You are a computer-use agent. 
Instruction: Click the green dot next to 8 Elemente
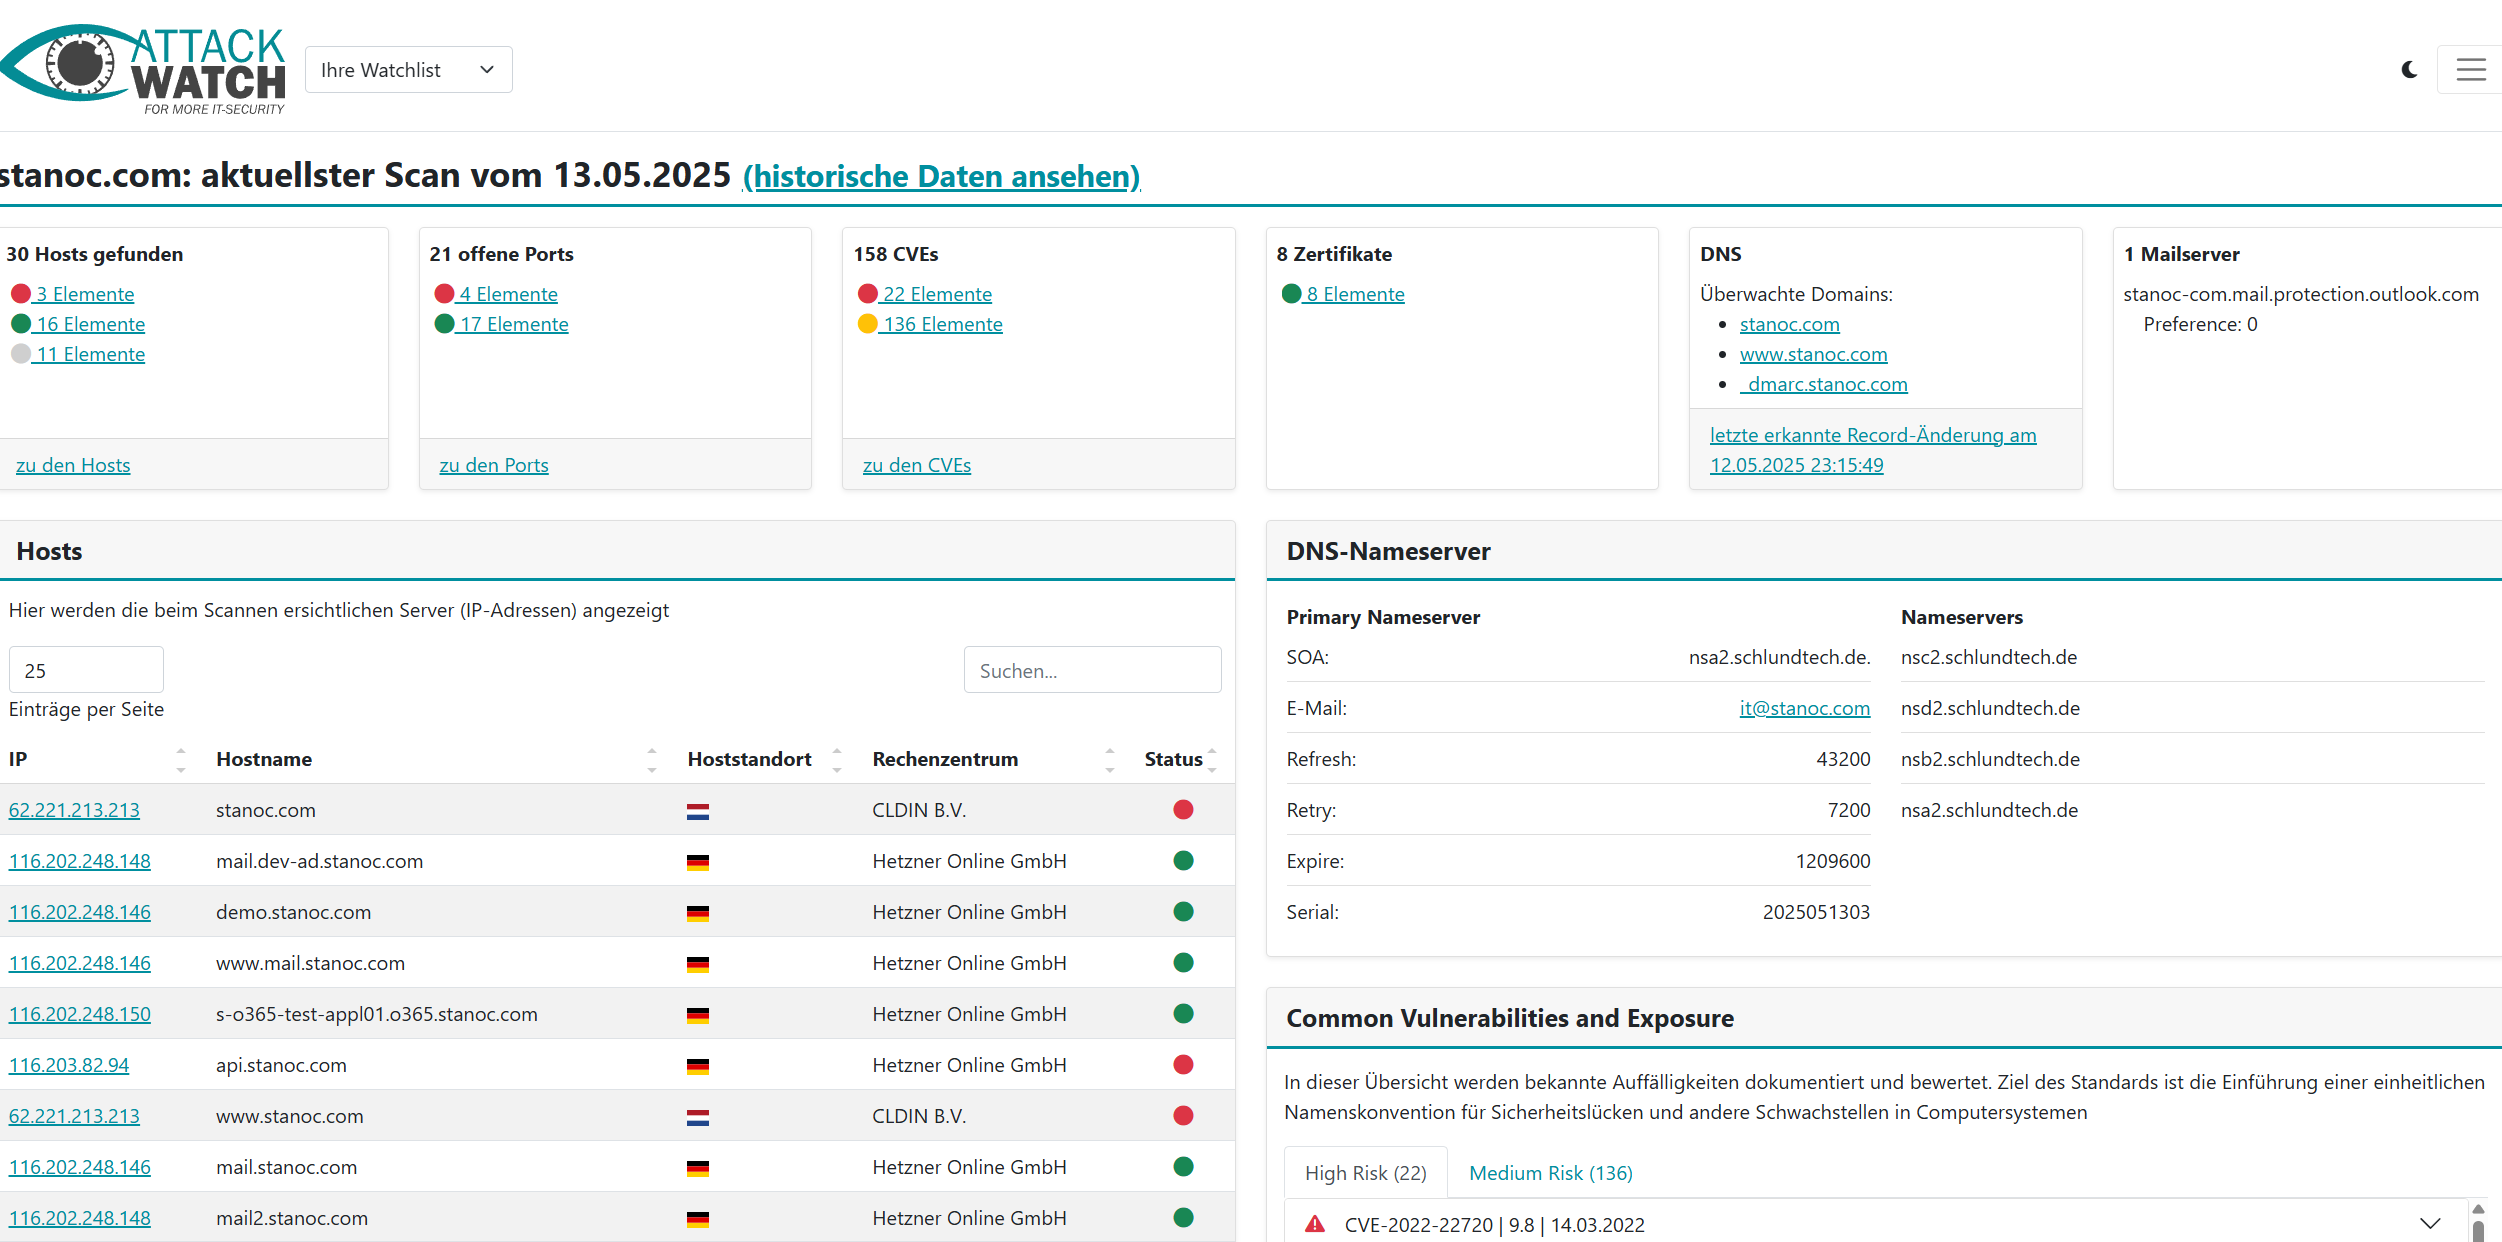1291,293
